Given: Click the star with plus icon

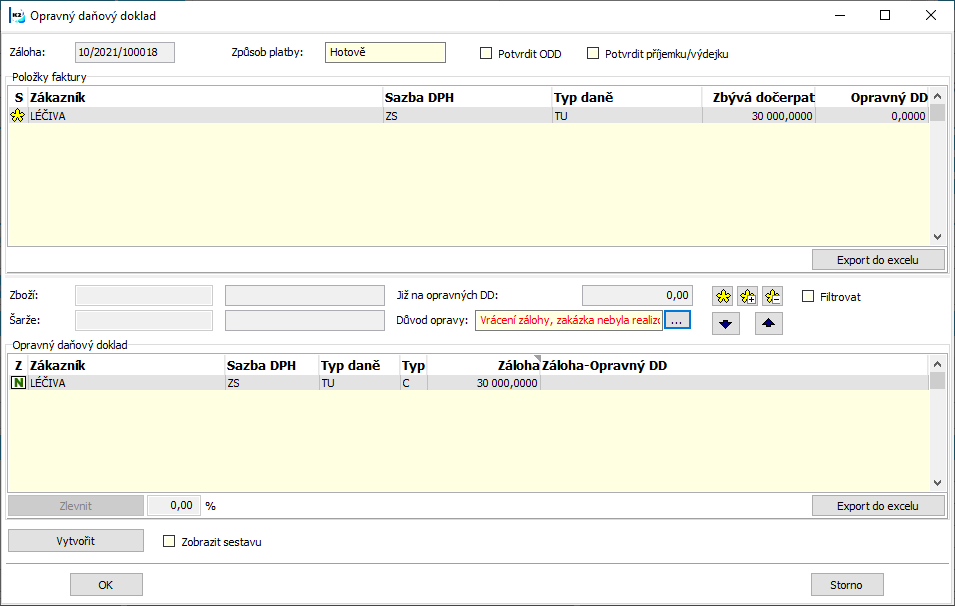Looking at the screenshot, I should pyautogui.click(x=747, y=297).
